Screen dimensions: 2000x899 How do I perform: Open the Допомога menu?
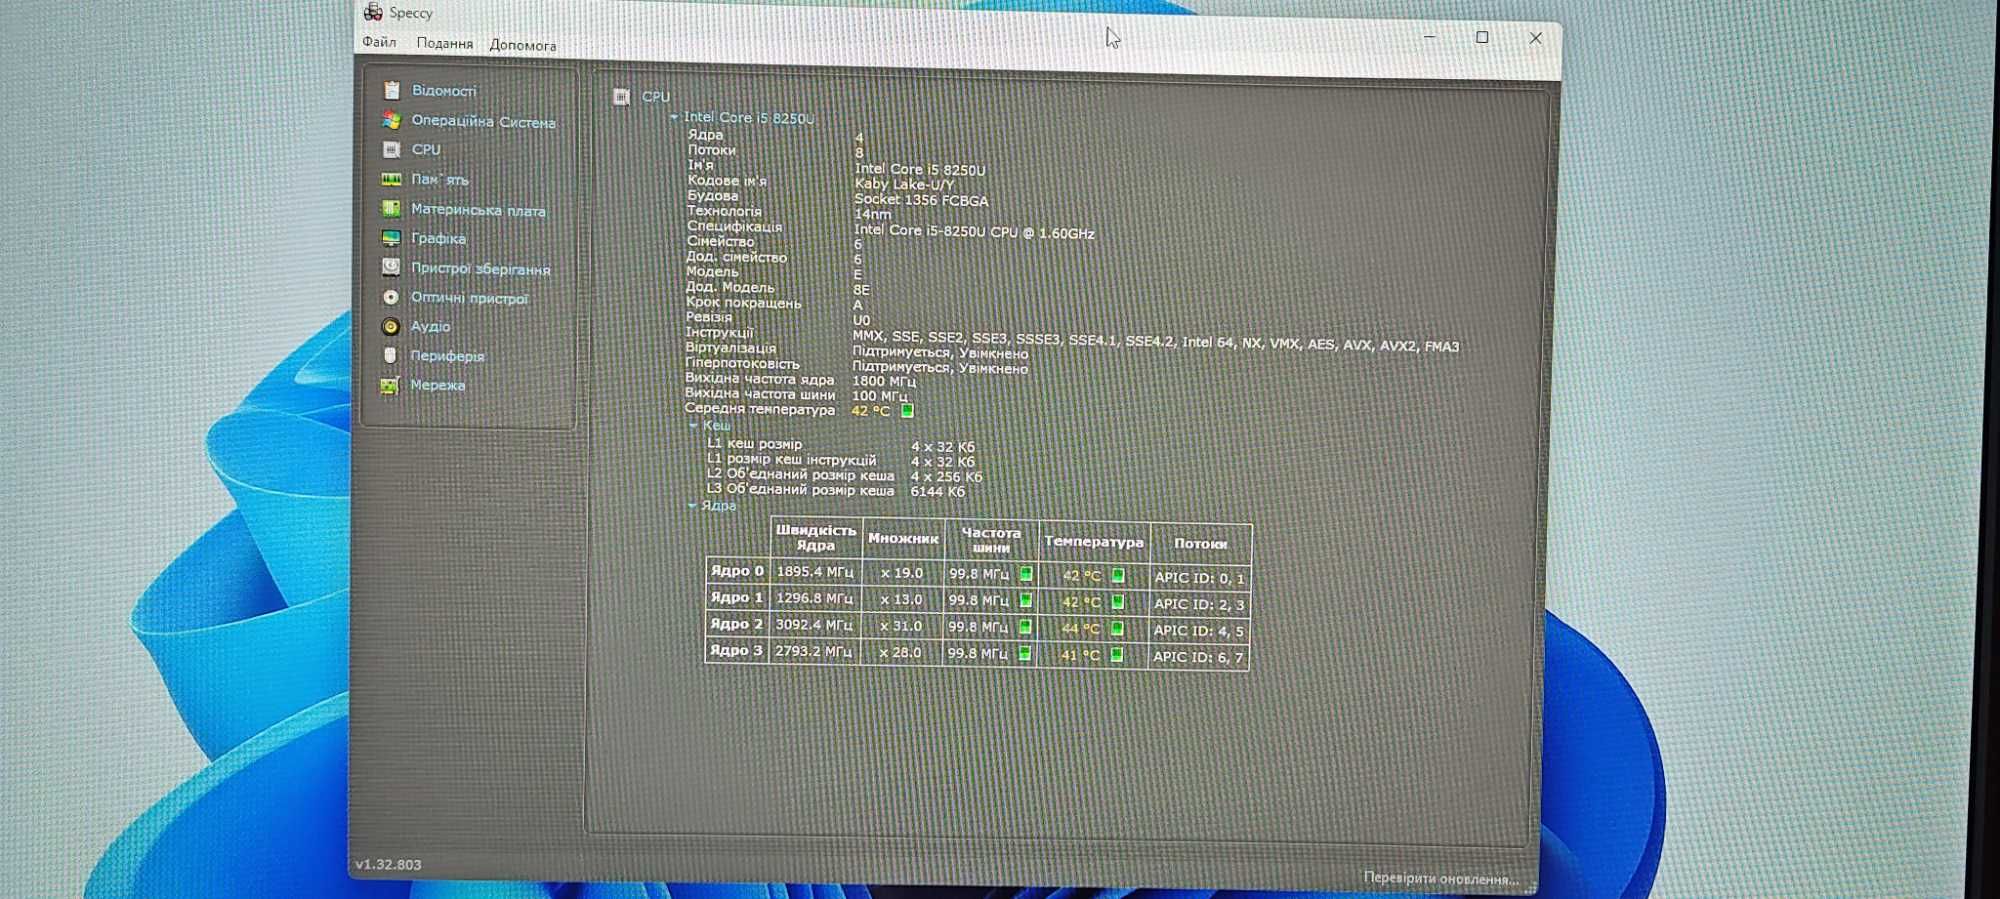523,45
